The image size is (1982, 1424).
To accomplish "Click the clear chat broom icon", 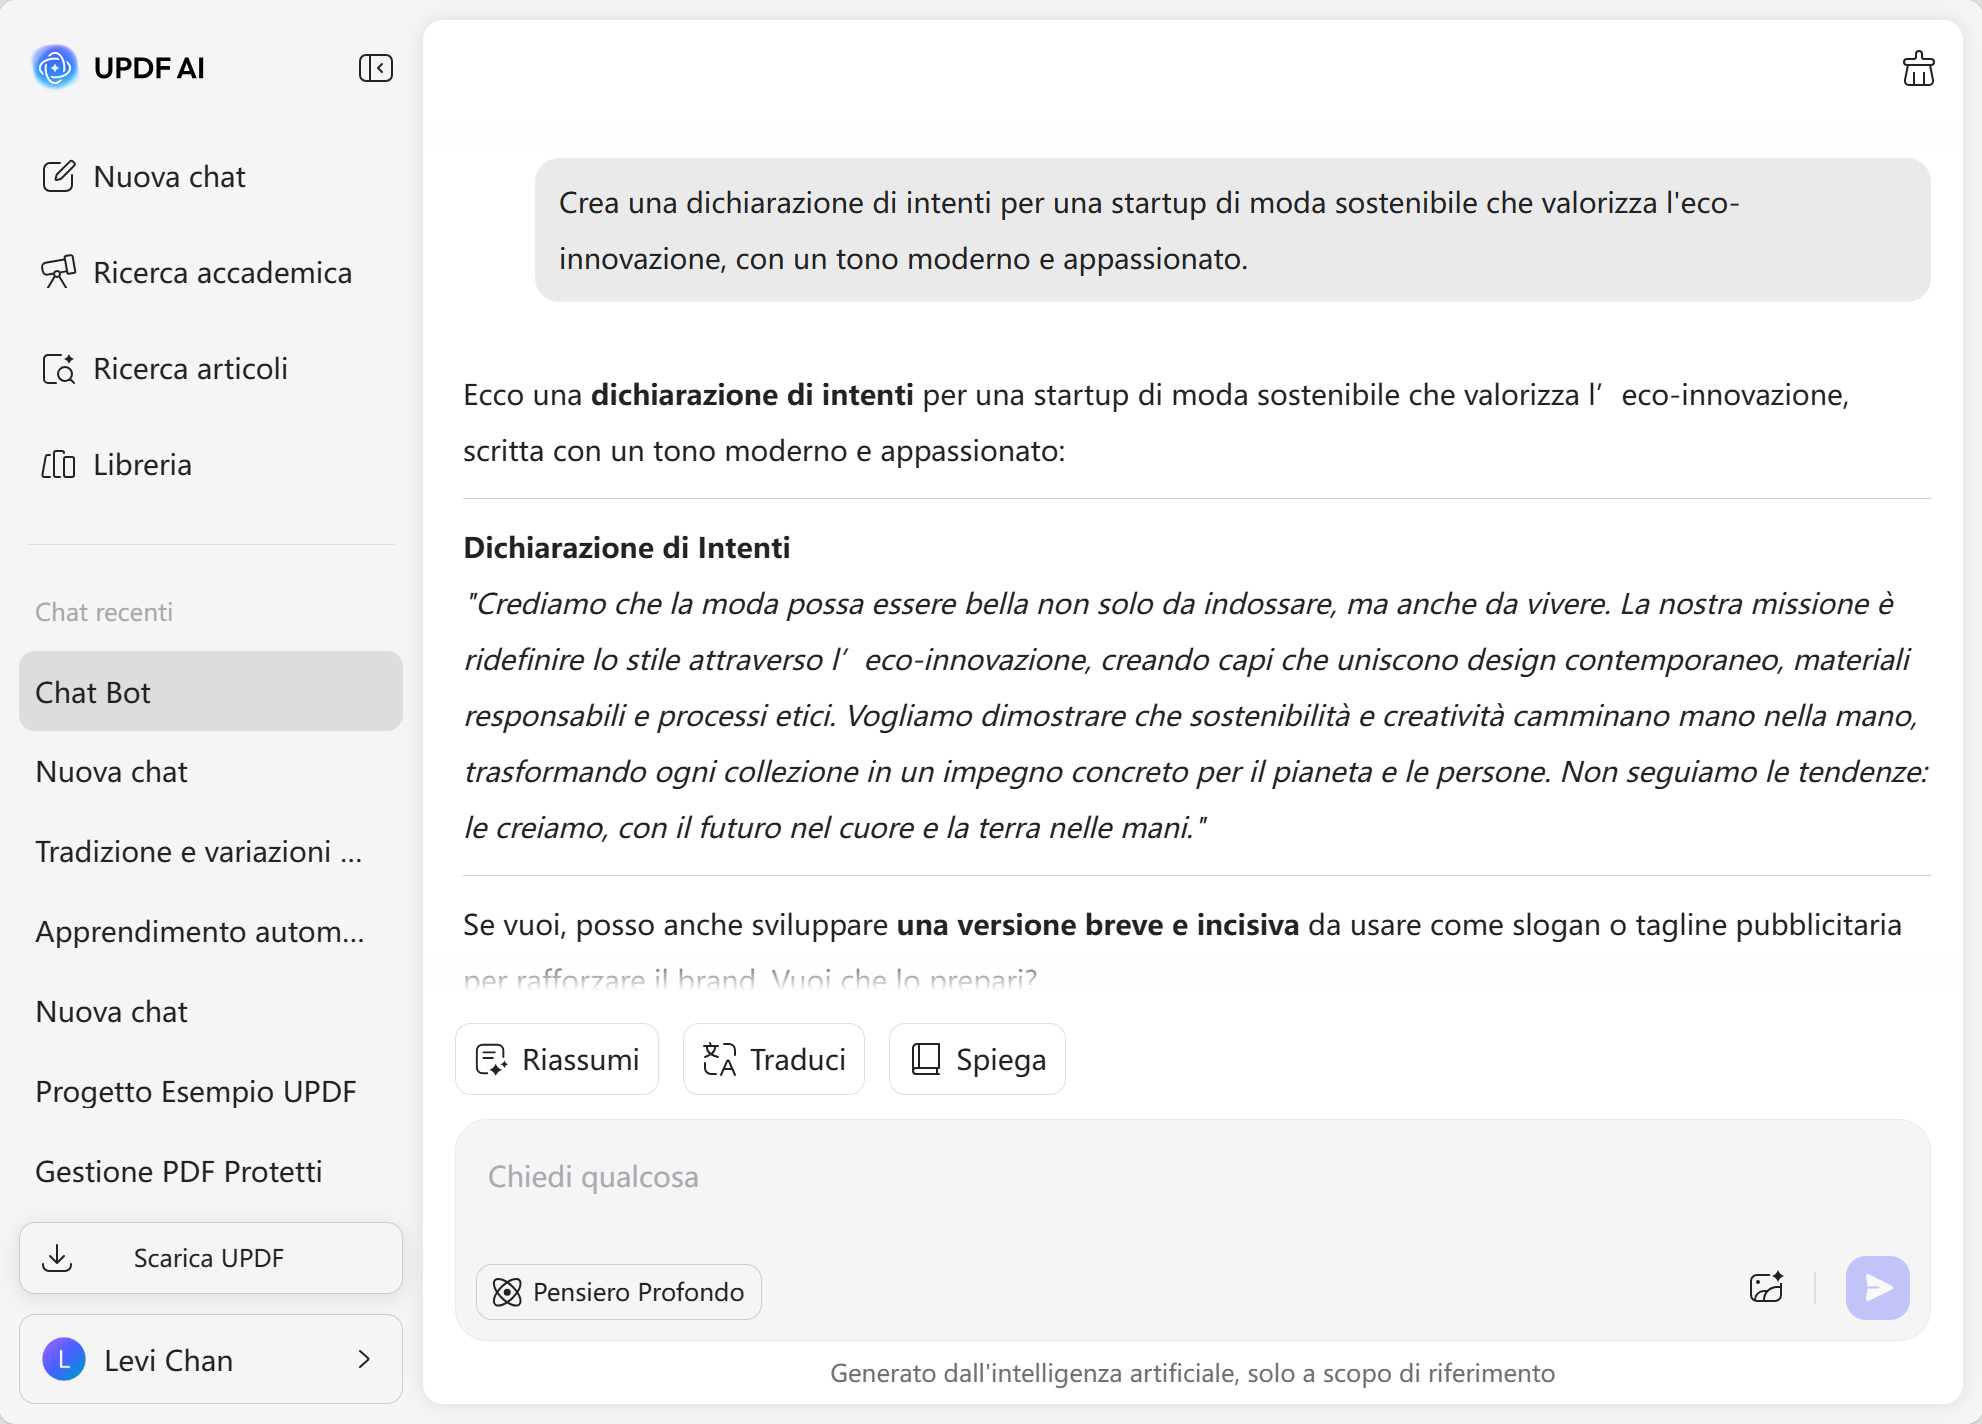I will (x=1917, y=69).
